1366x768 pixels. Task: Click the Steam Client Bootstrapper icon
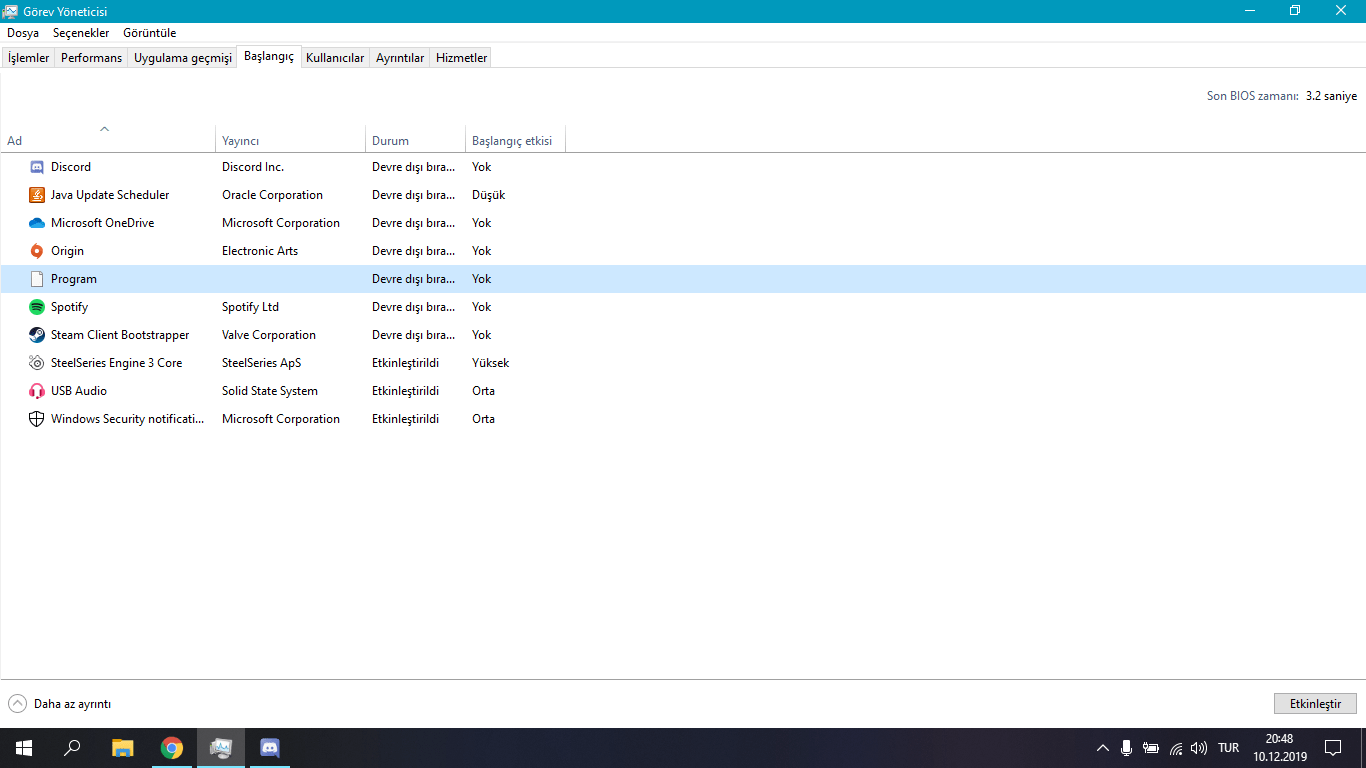click(37, 335)
